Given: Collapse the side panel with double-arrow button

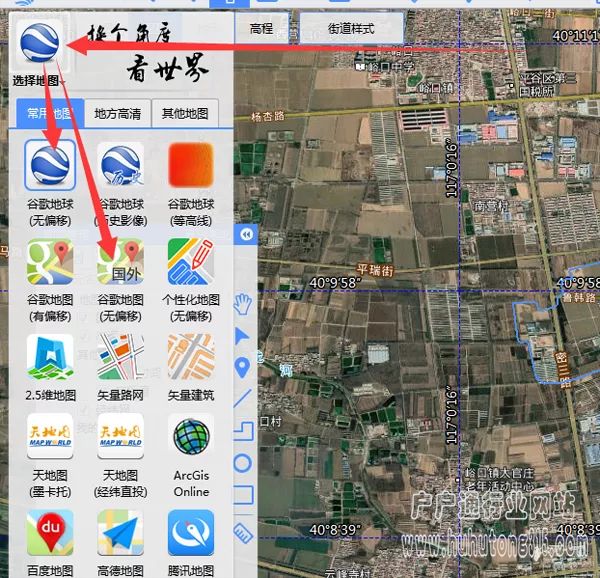Looking at the screenshot, I should point(246,234).
